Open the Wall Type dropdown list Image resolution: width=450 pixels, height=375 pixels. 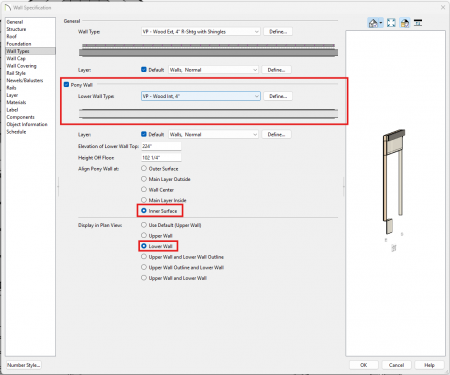point(201,32)
